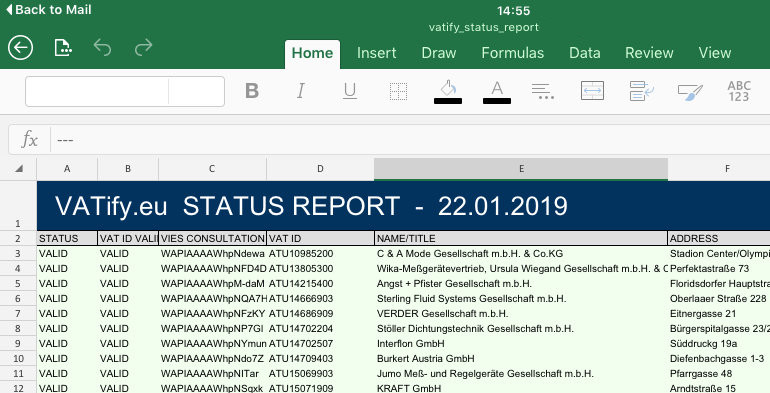770x393 pixels.
Task: Click Perfektastraße 73 address cell
Action: (719, 269)
